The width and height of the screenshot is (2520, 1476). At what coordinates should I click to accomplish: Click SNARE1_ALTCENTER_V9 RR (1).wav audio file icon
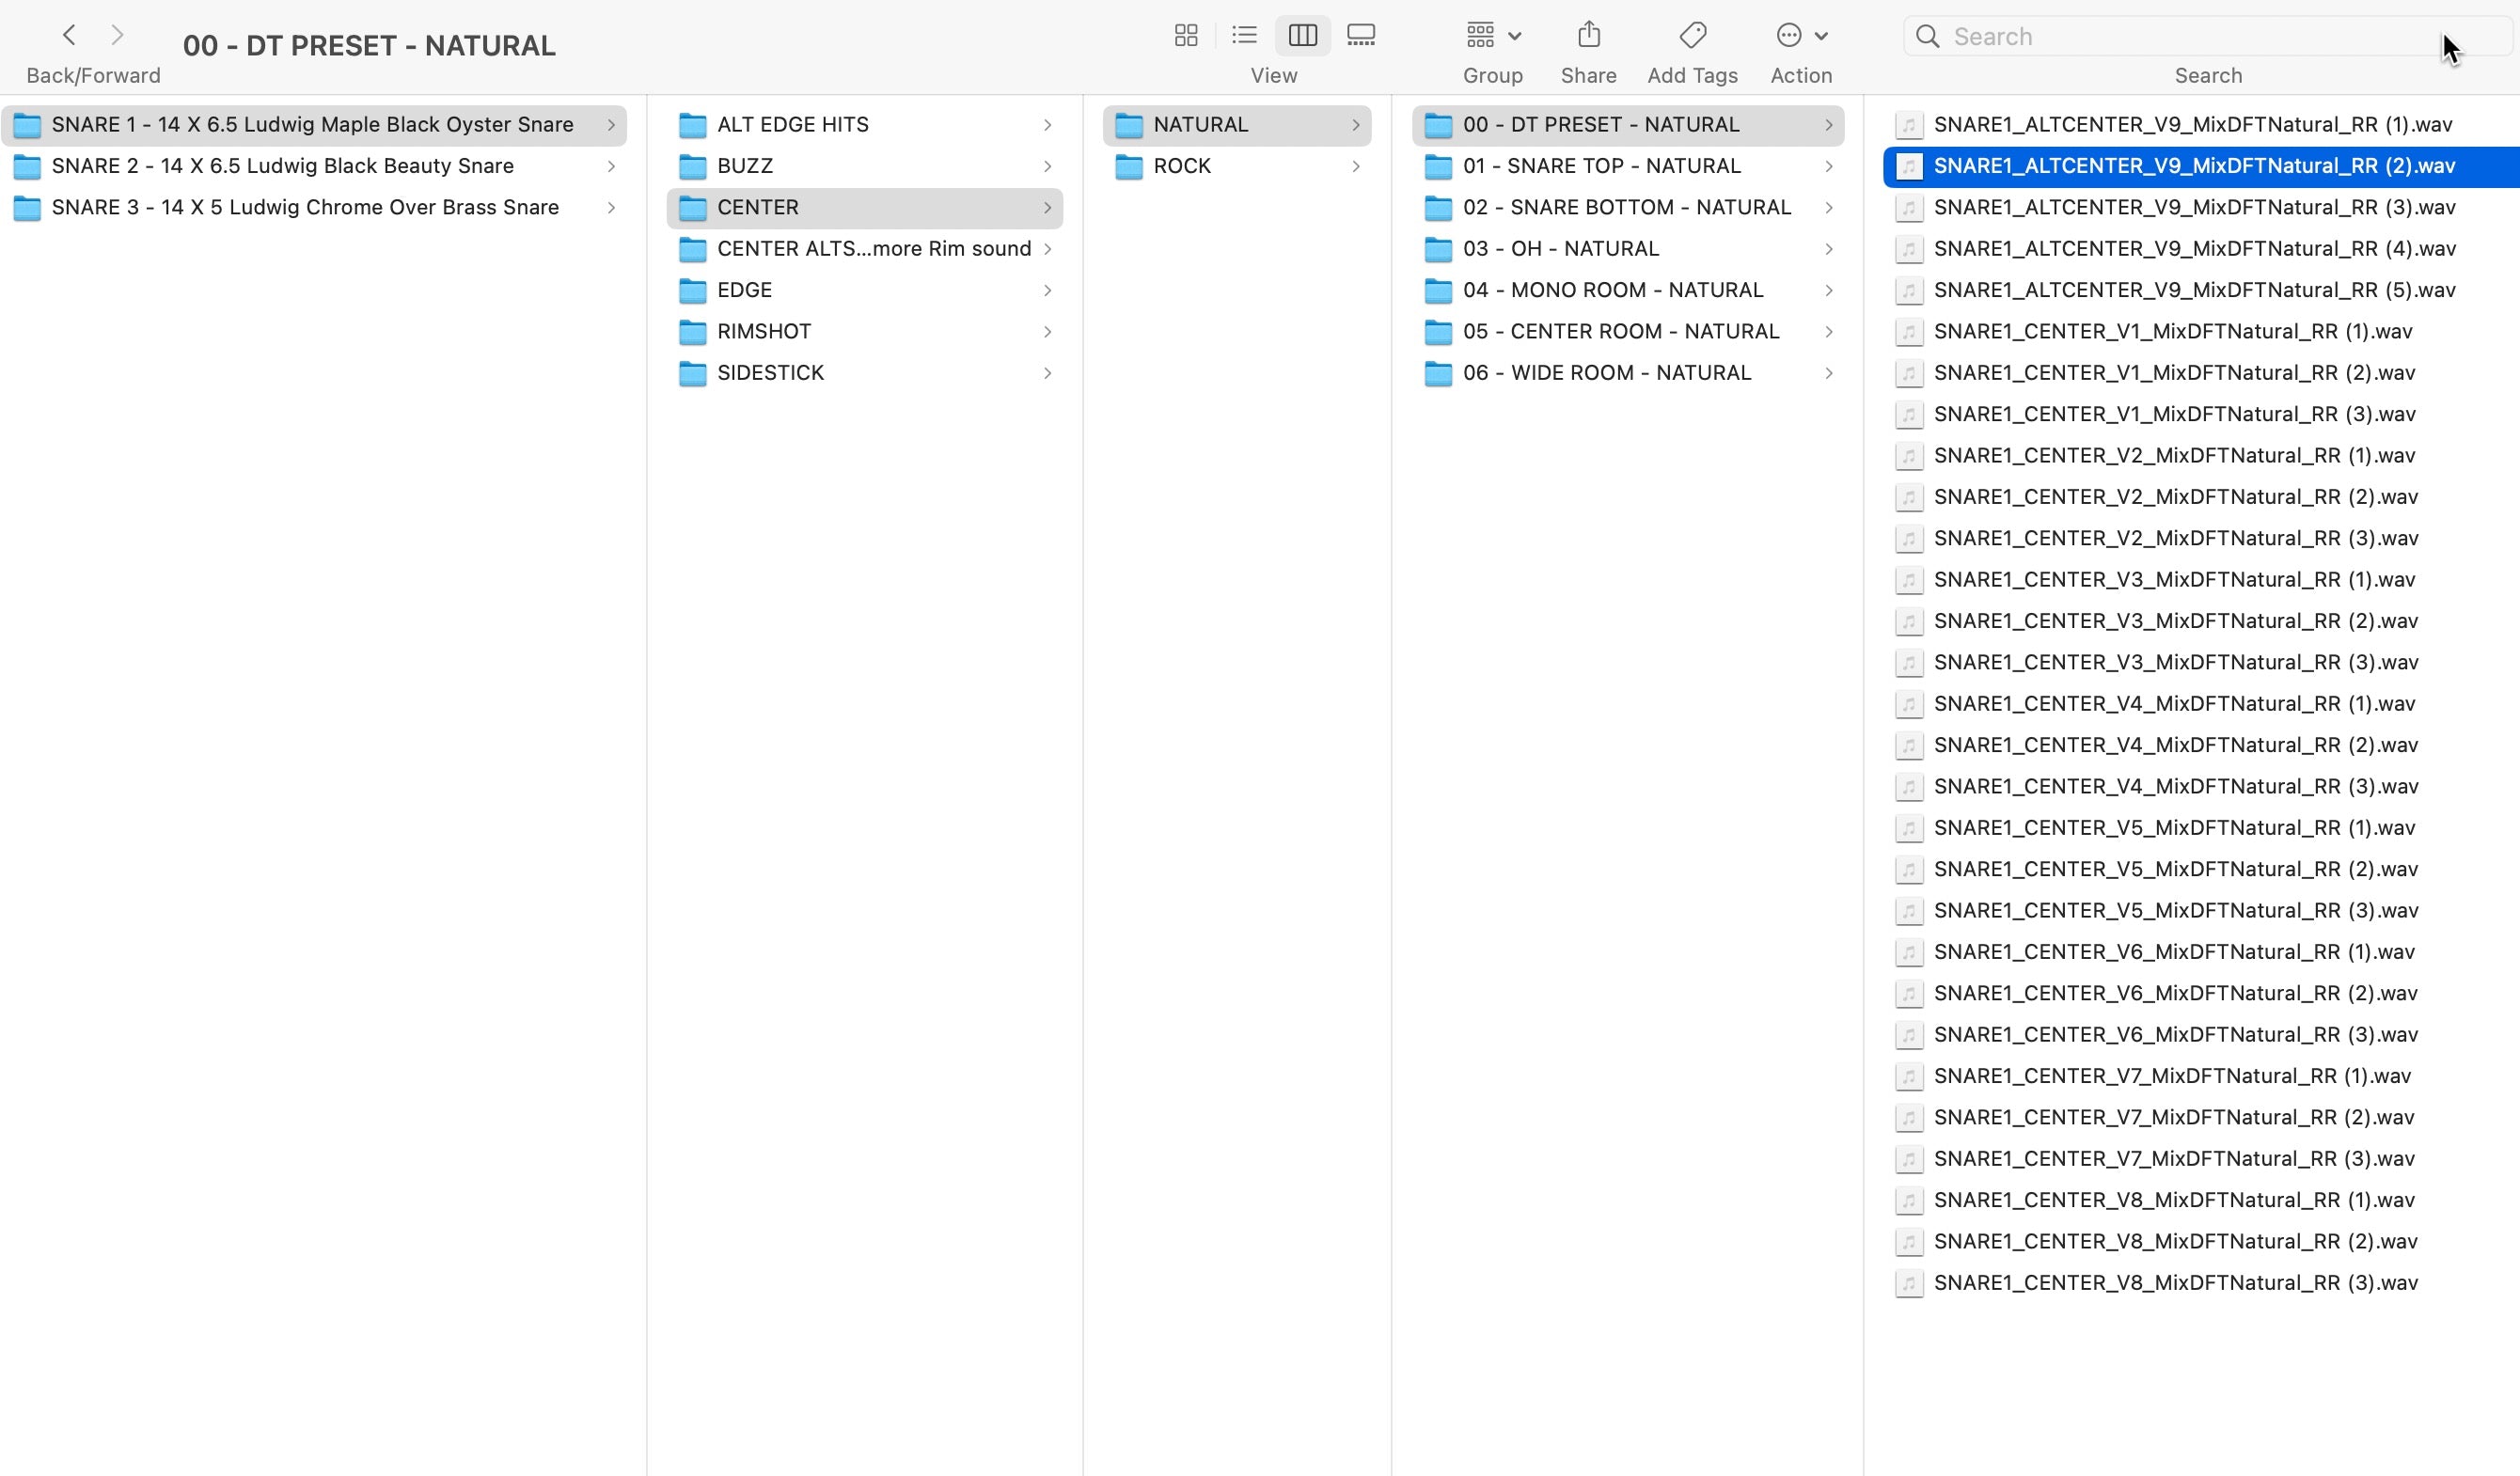pos(1908,125)
